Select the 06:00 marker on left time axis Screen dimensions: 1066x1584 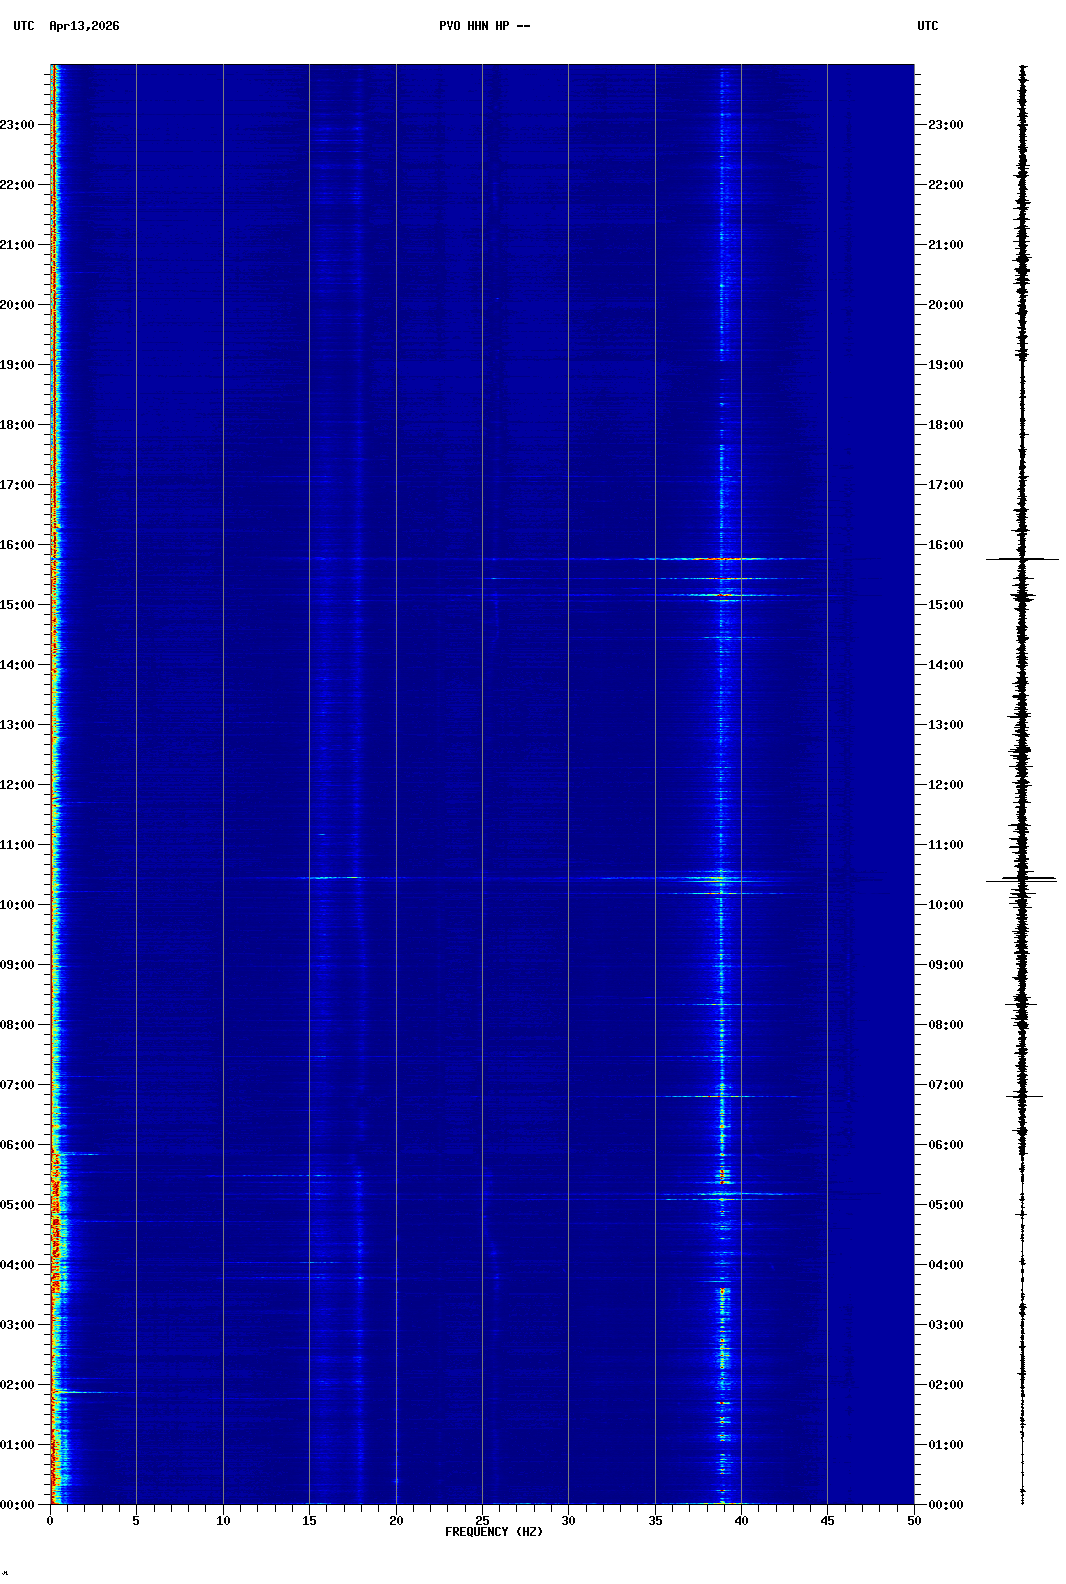click(x=18, y=1145)
